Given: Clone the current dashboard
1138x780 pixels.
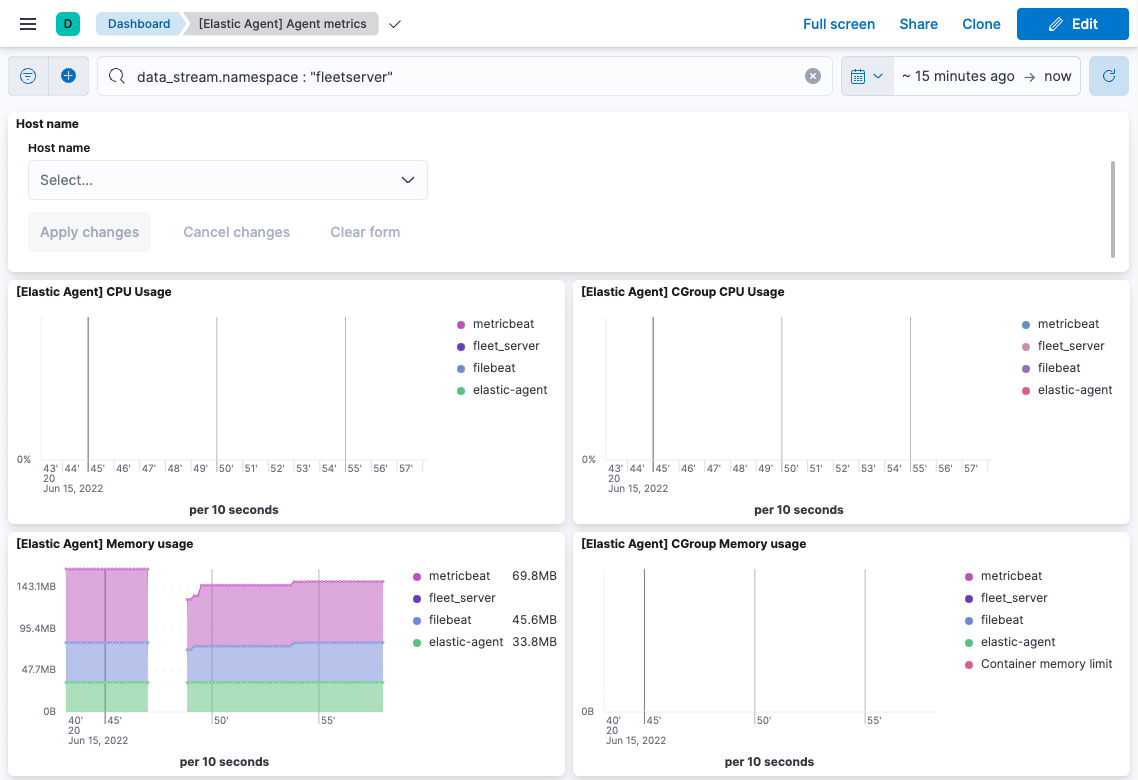Looking at the screenshot, I should [x=981, y=23].
